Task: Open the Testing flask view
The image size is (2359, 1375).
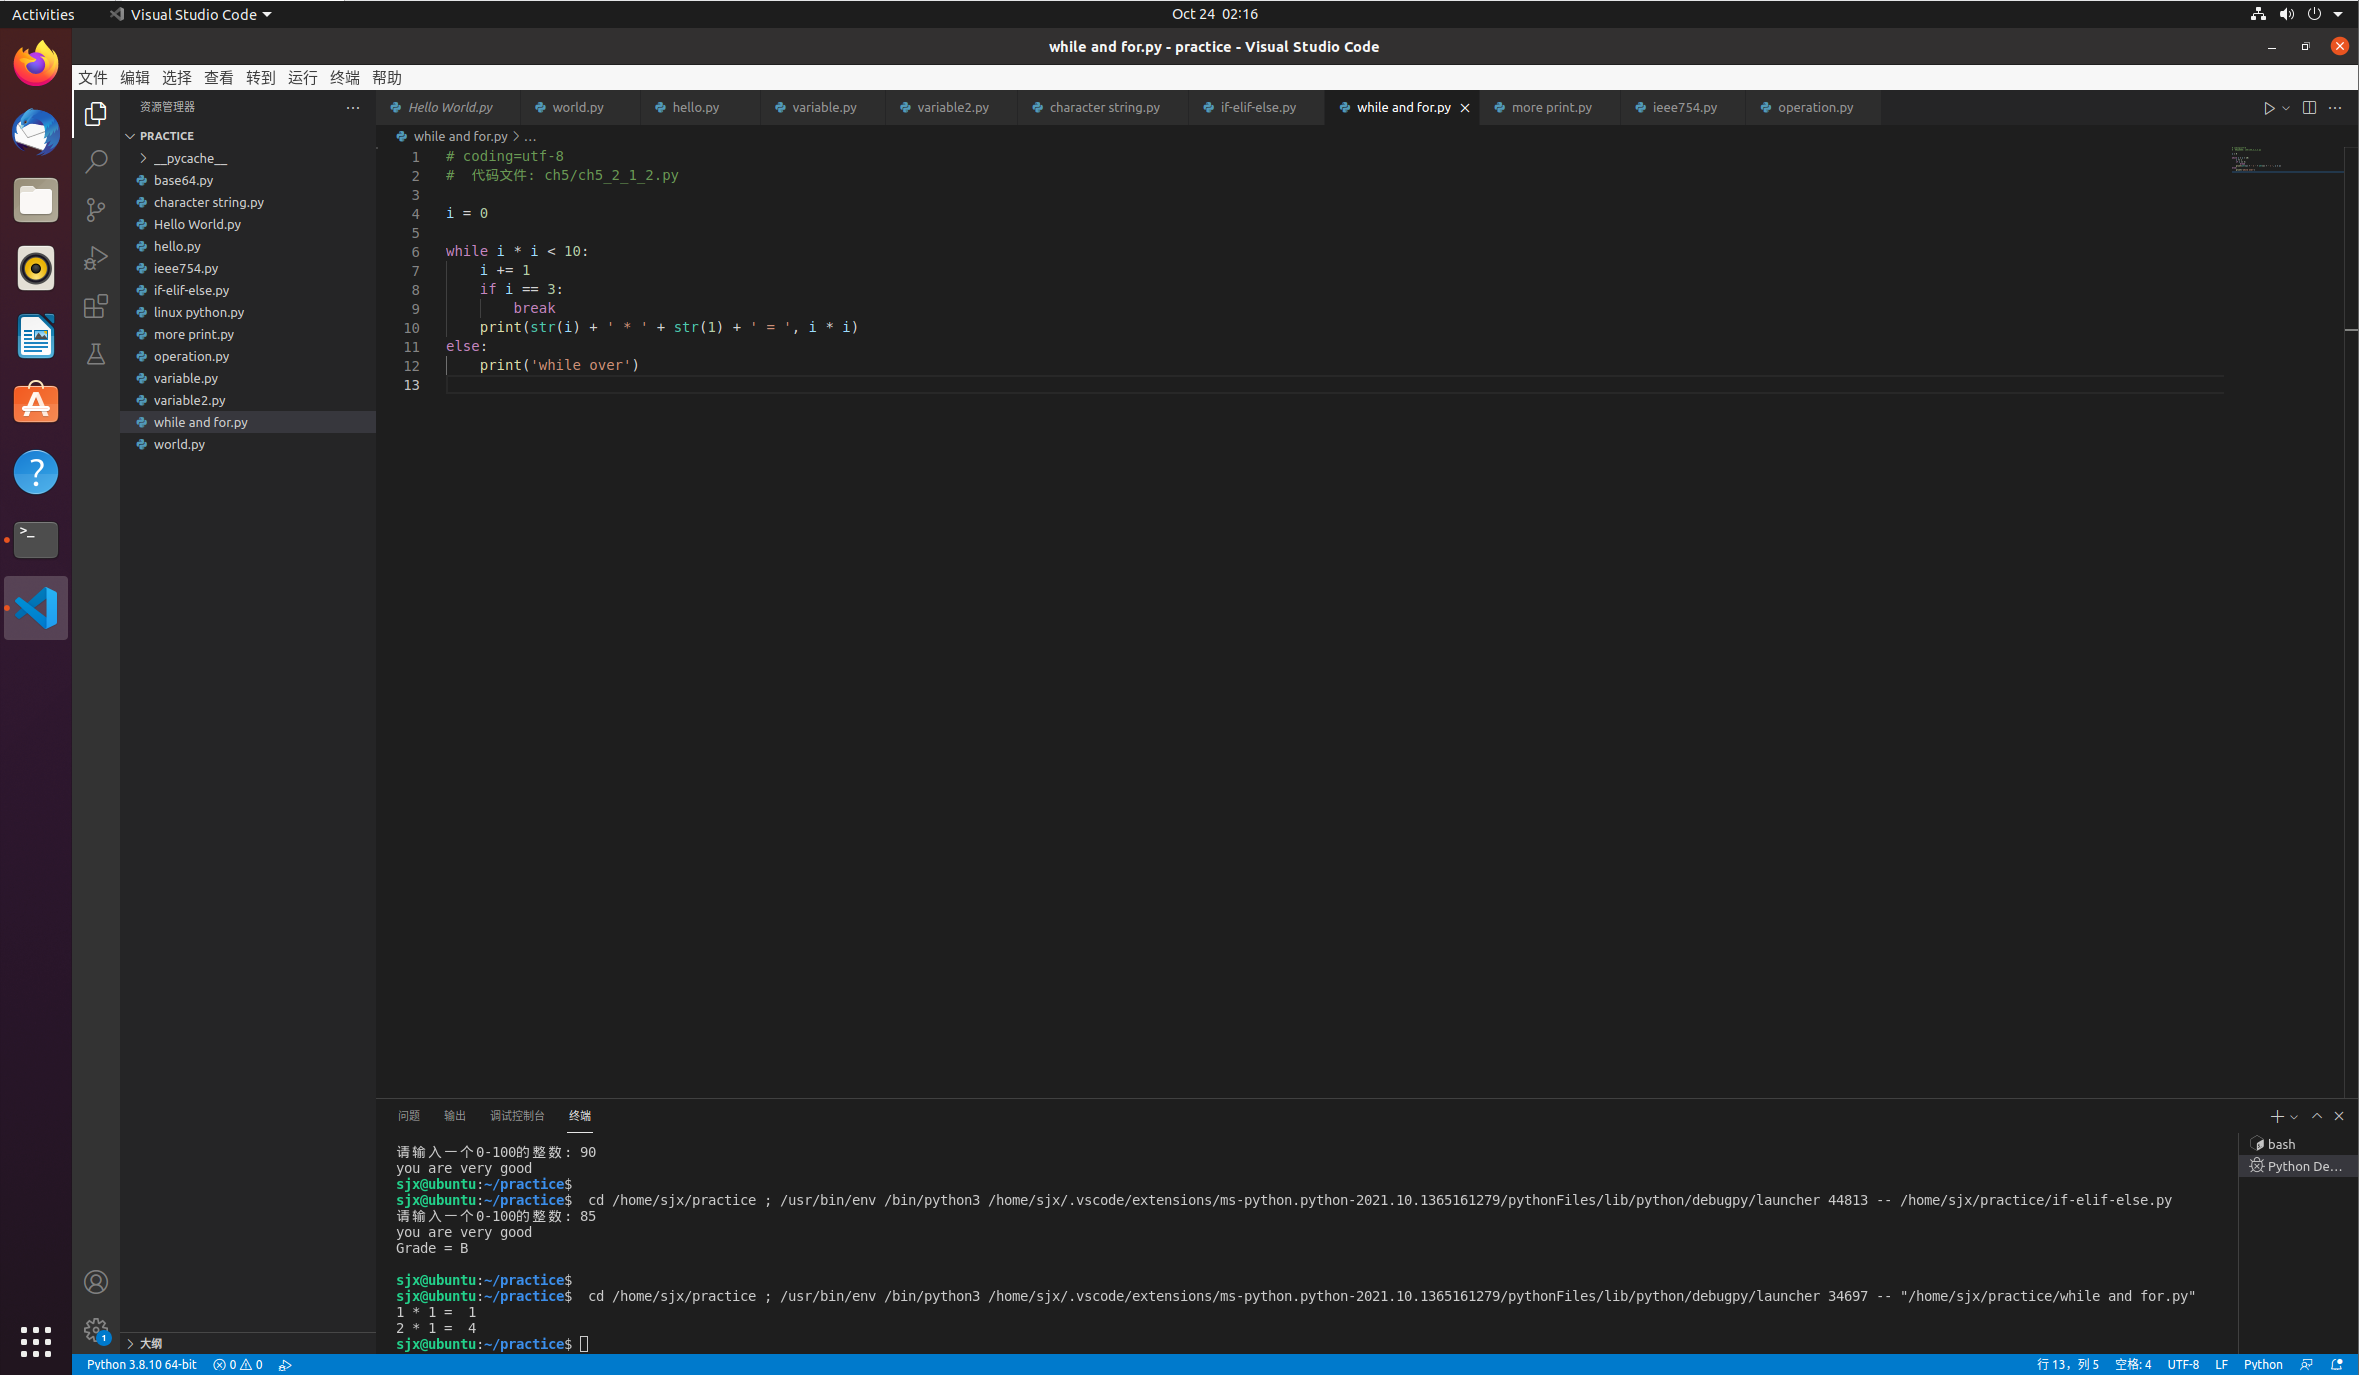Action: click(96, 354)
